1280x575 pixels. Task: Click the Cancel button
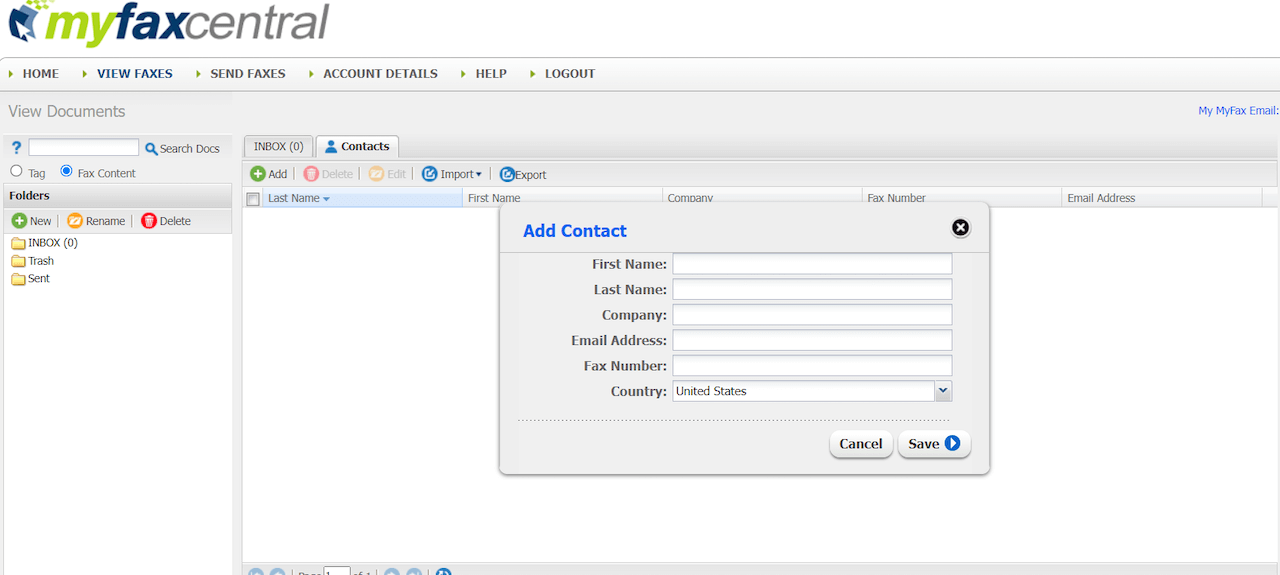(x=861, y=444)
